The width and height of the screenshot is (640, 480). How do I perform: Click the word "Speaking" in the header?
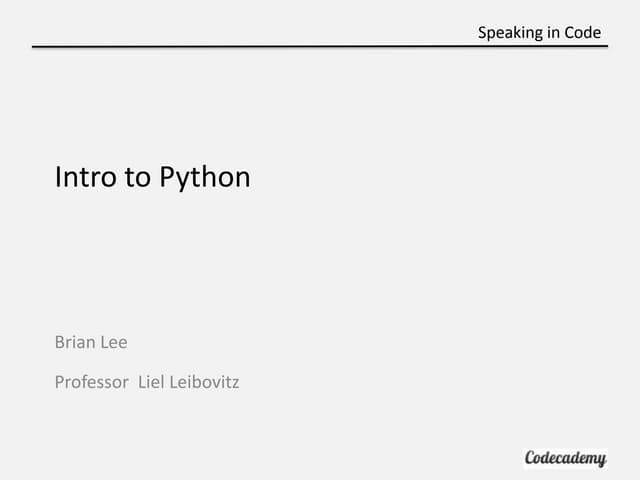point(509,32)
